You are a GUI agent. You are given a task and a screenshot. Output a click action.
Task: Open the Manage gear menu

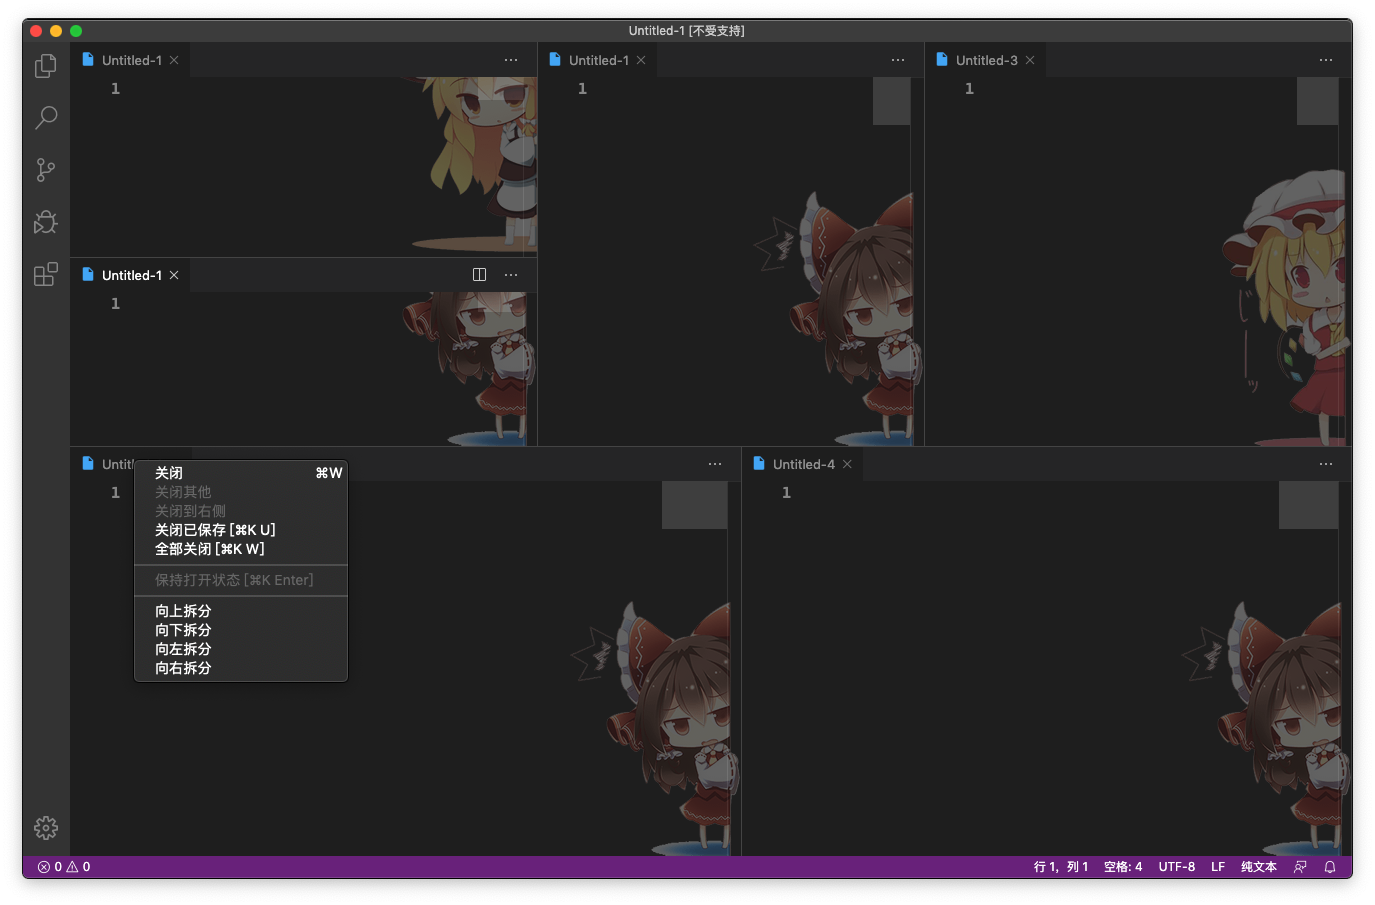pyautogui.click(x=46, y=828)
